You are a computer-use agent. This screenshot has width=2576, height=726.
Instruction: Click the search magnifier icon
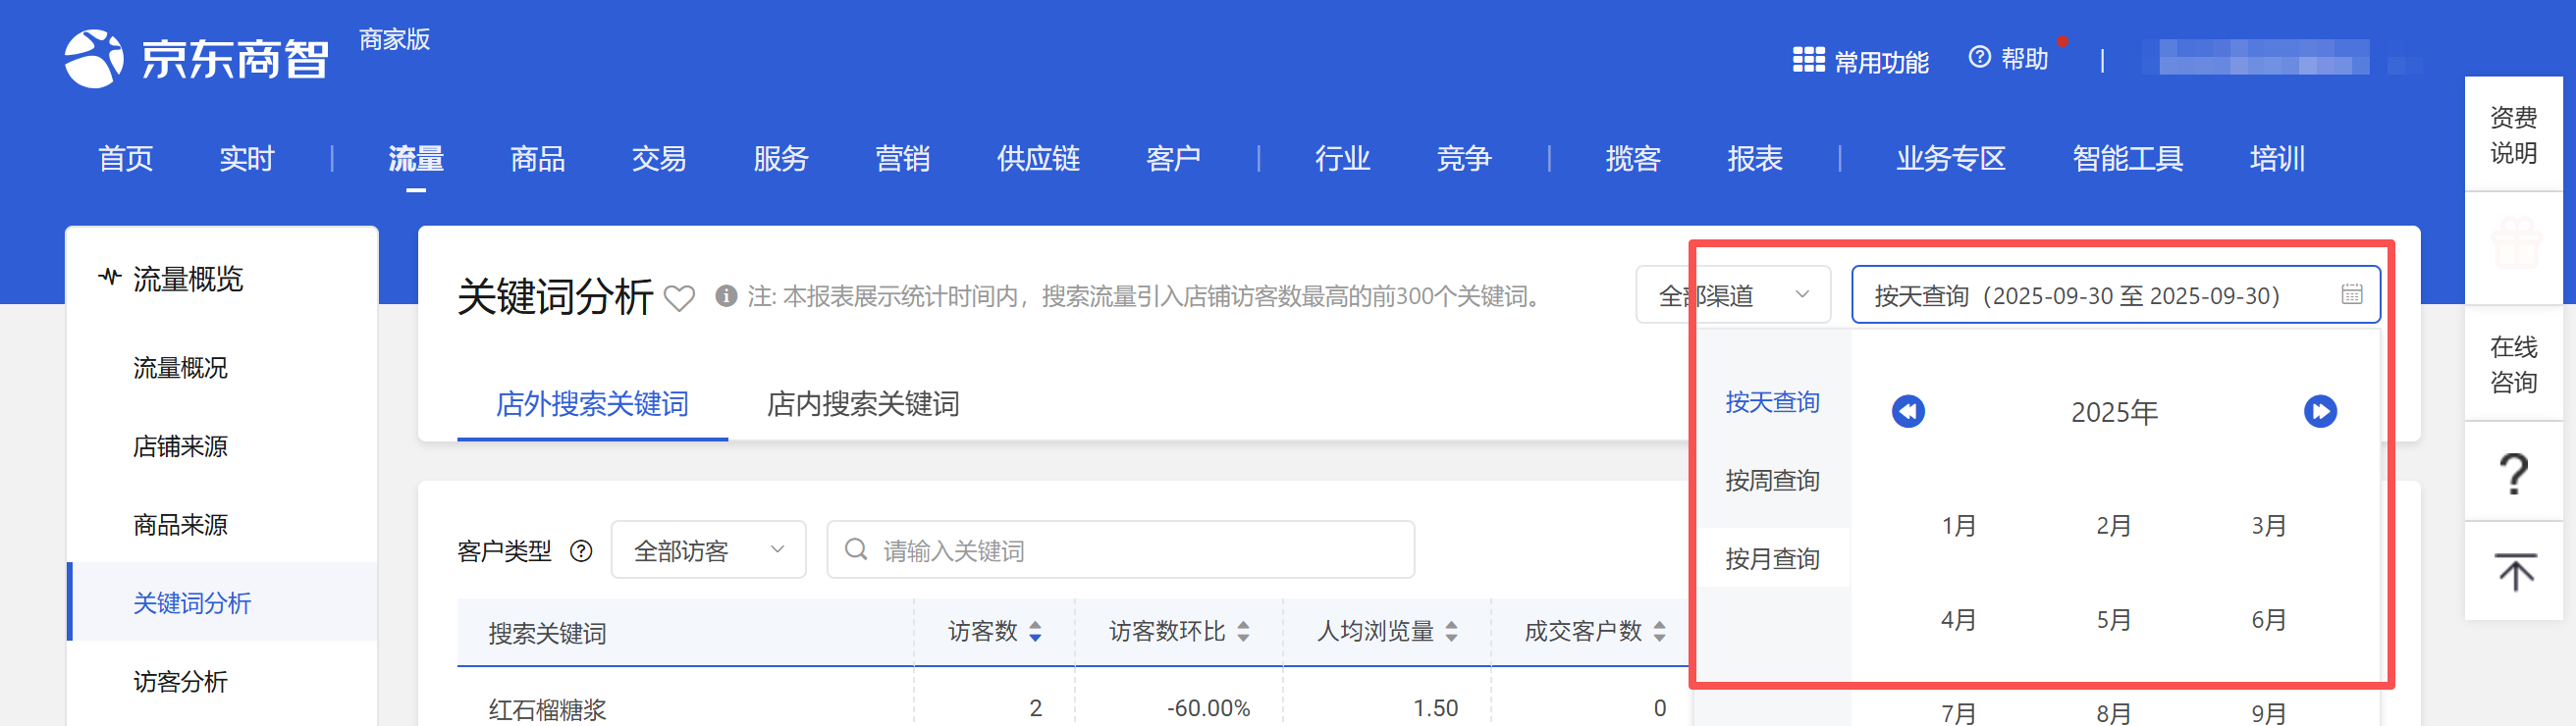[856, 549]
